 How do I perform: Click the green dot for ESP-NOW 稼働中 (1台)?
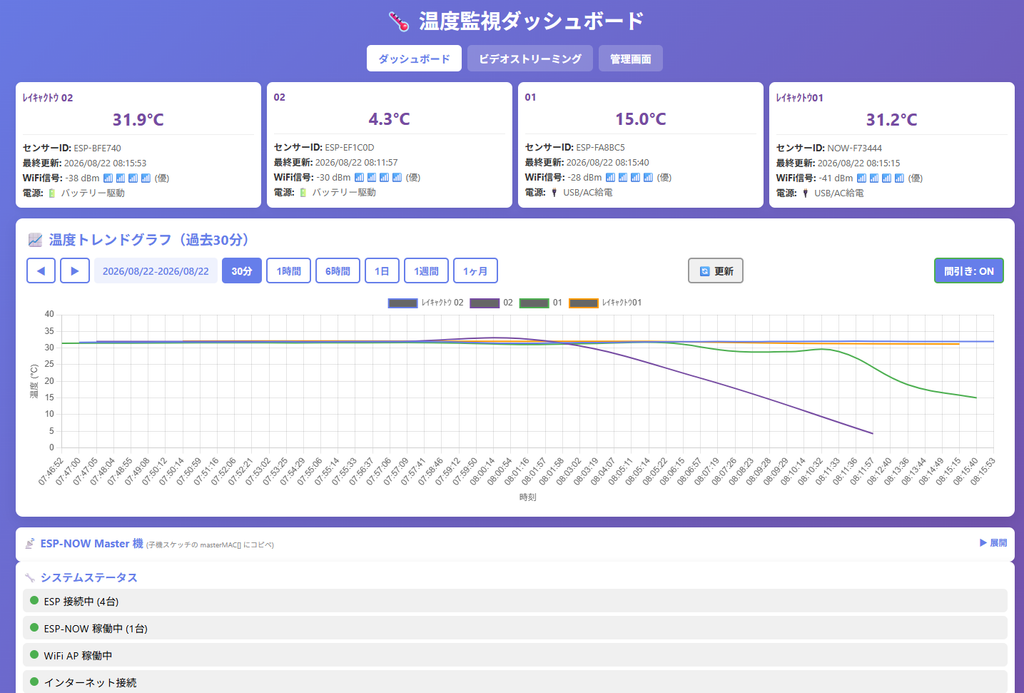click(x=35, y=628)
